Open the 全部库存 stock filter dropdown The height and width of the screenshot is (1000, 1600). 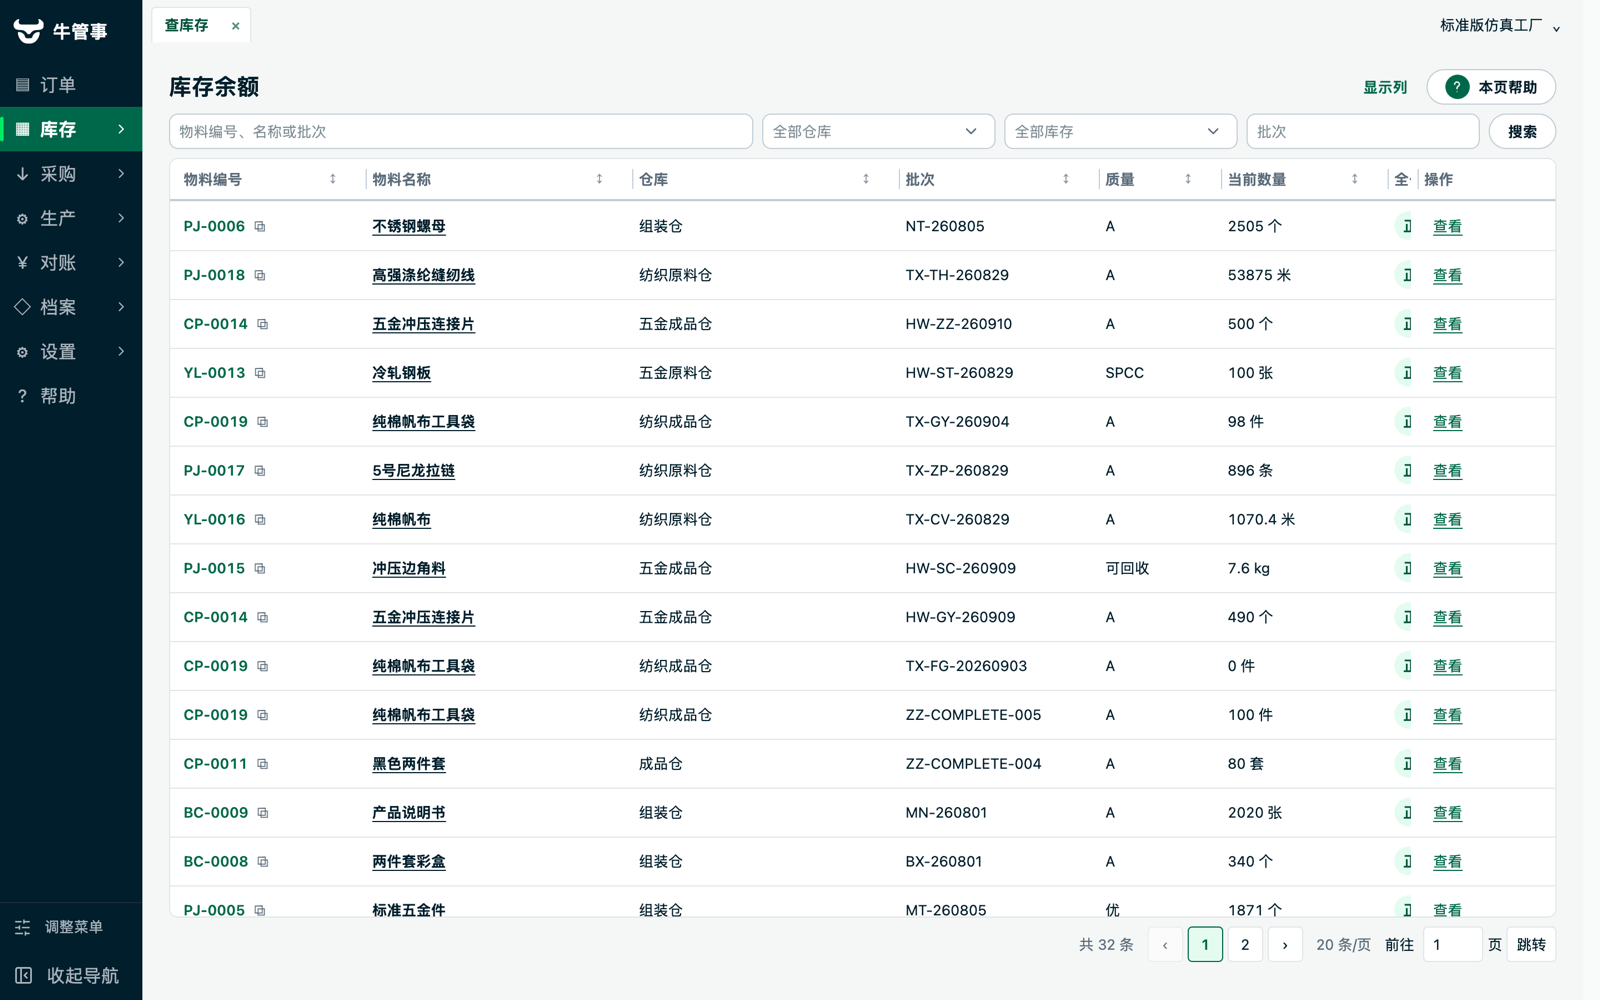(x=1120, y=131)
